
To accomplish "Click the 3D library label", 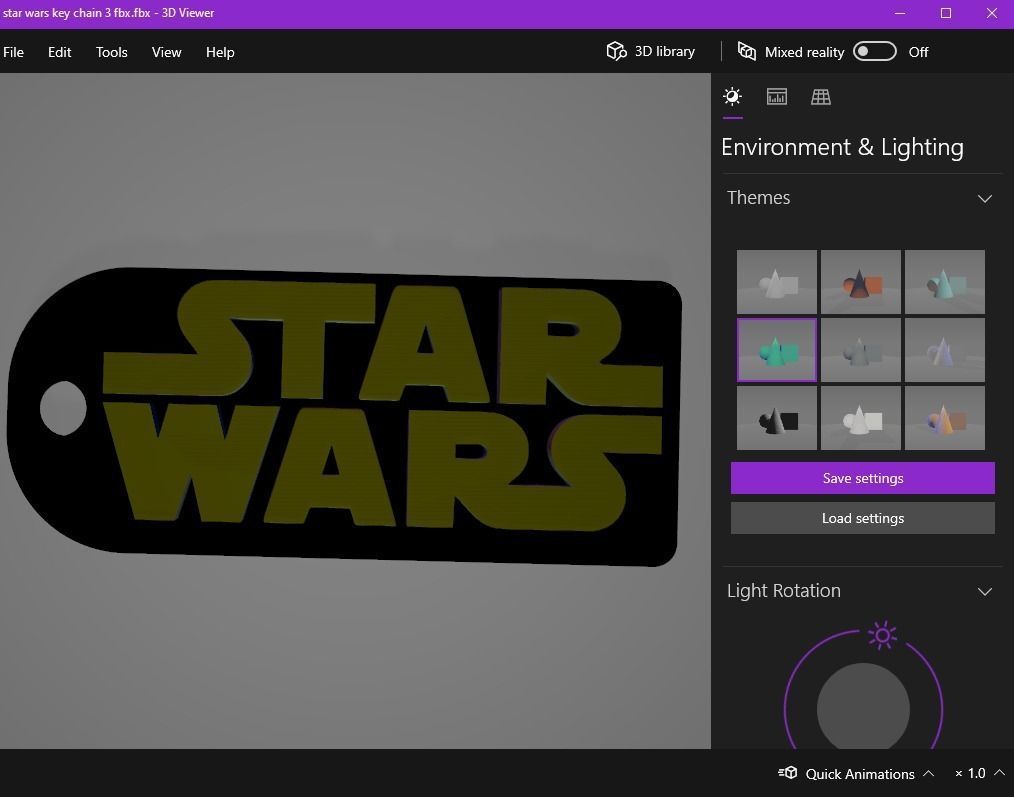I will [x=664, y=51].
